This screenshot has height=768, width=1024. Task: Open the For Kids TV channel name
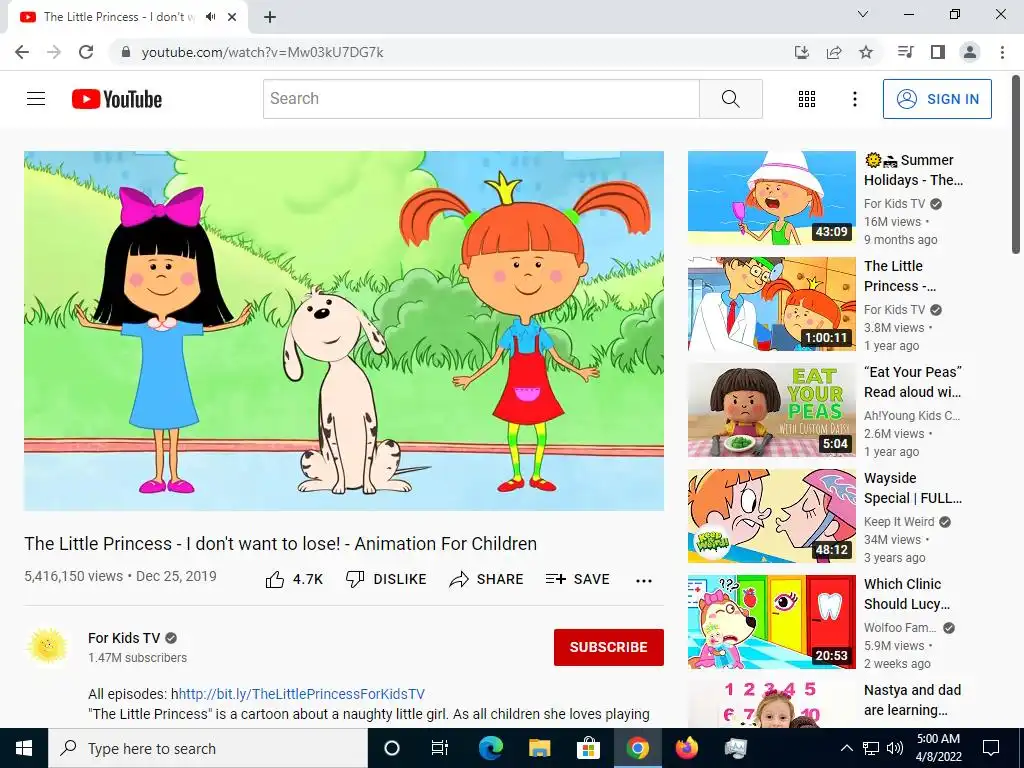point(124,638)
